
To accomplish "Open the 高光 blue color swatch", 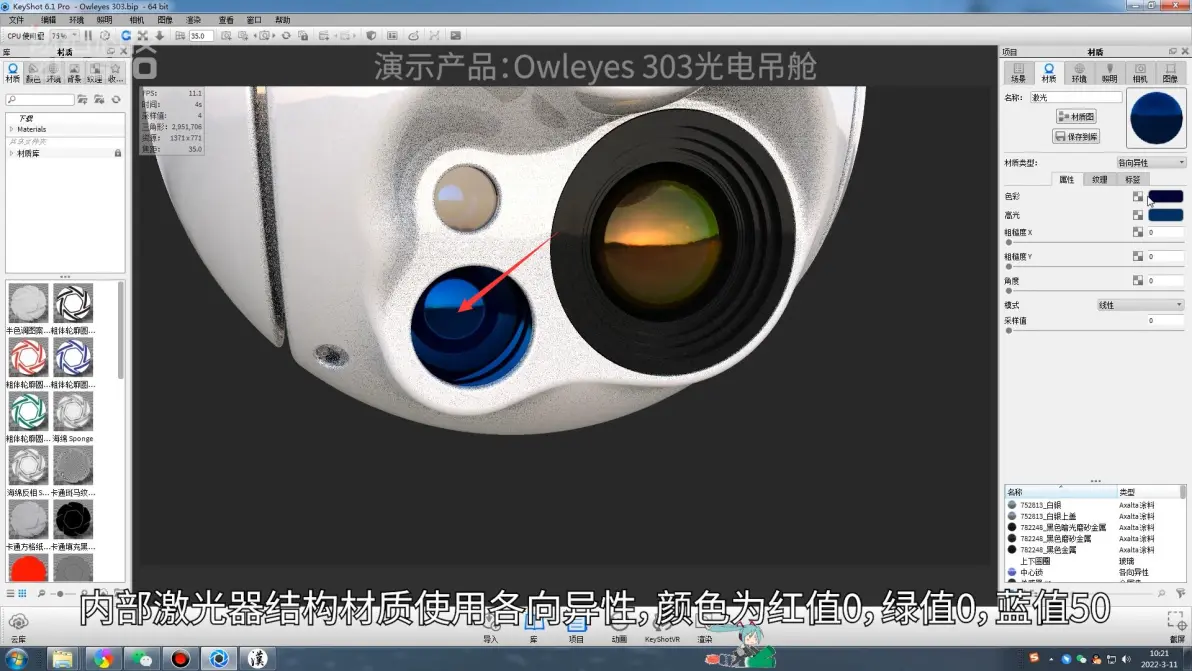I will 1165,215.
